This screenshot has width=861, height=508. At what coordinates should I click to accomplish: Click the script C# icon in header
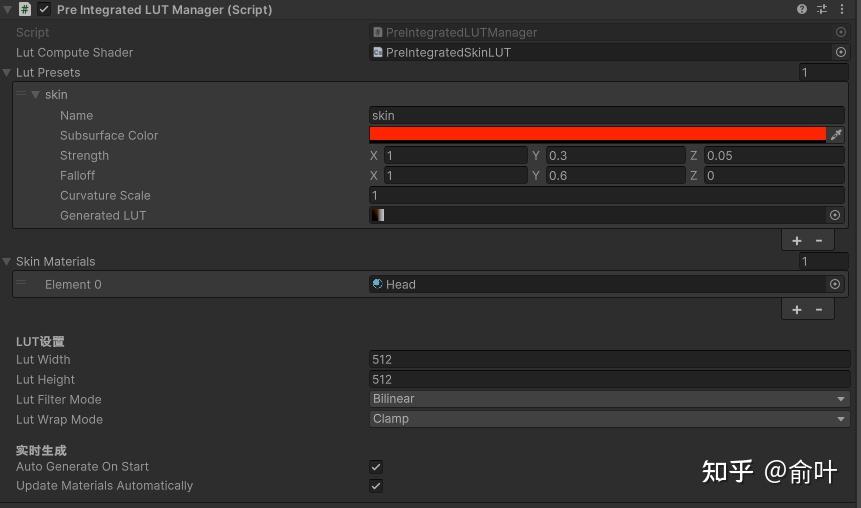pyautogui.click(x=25, y=9)
